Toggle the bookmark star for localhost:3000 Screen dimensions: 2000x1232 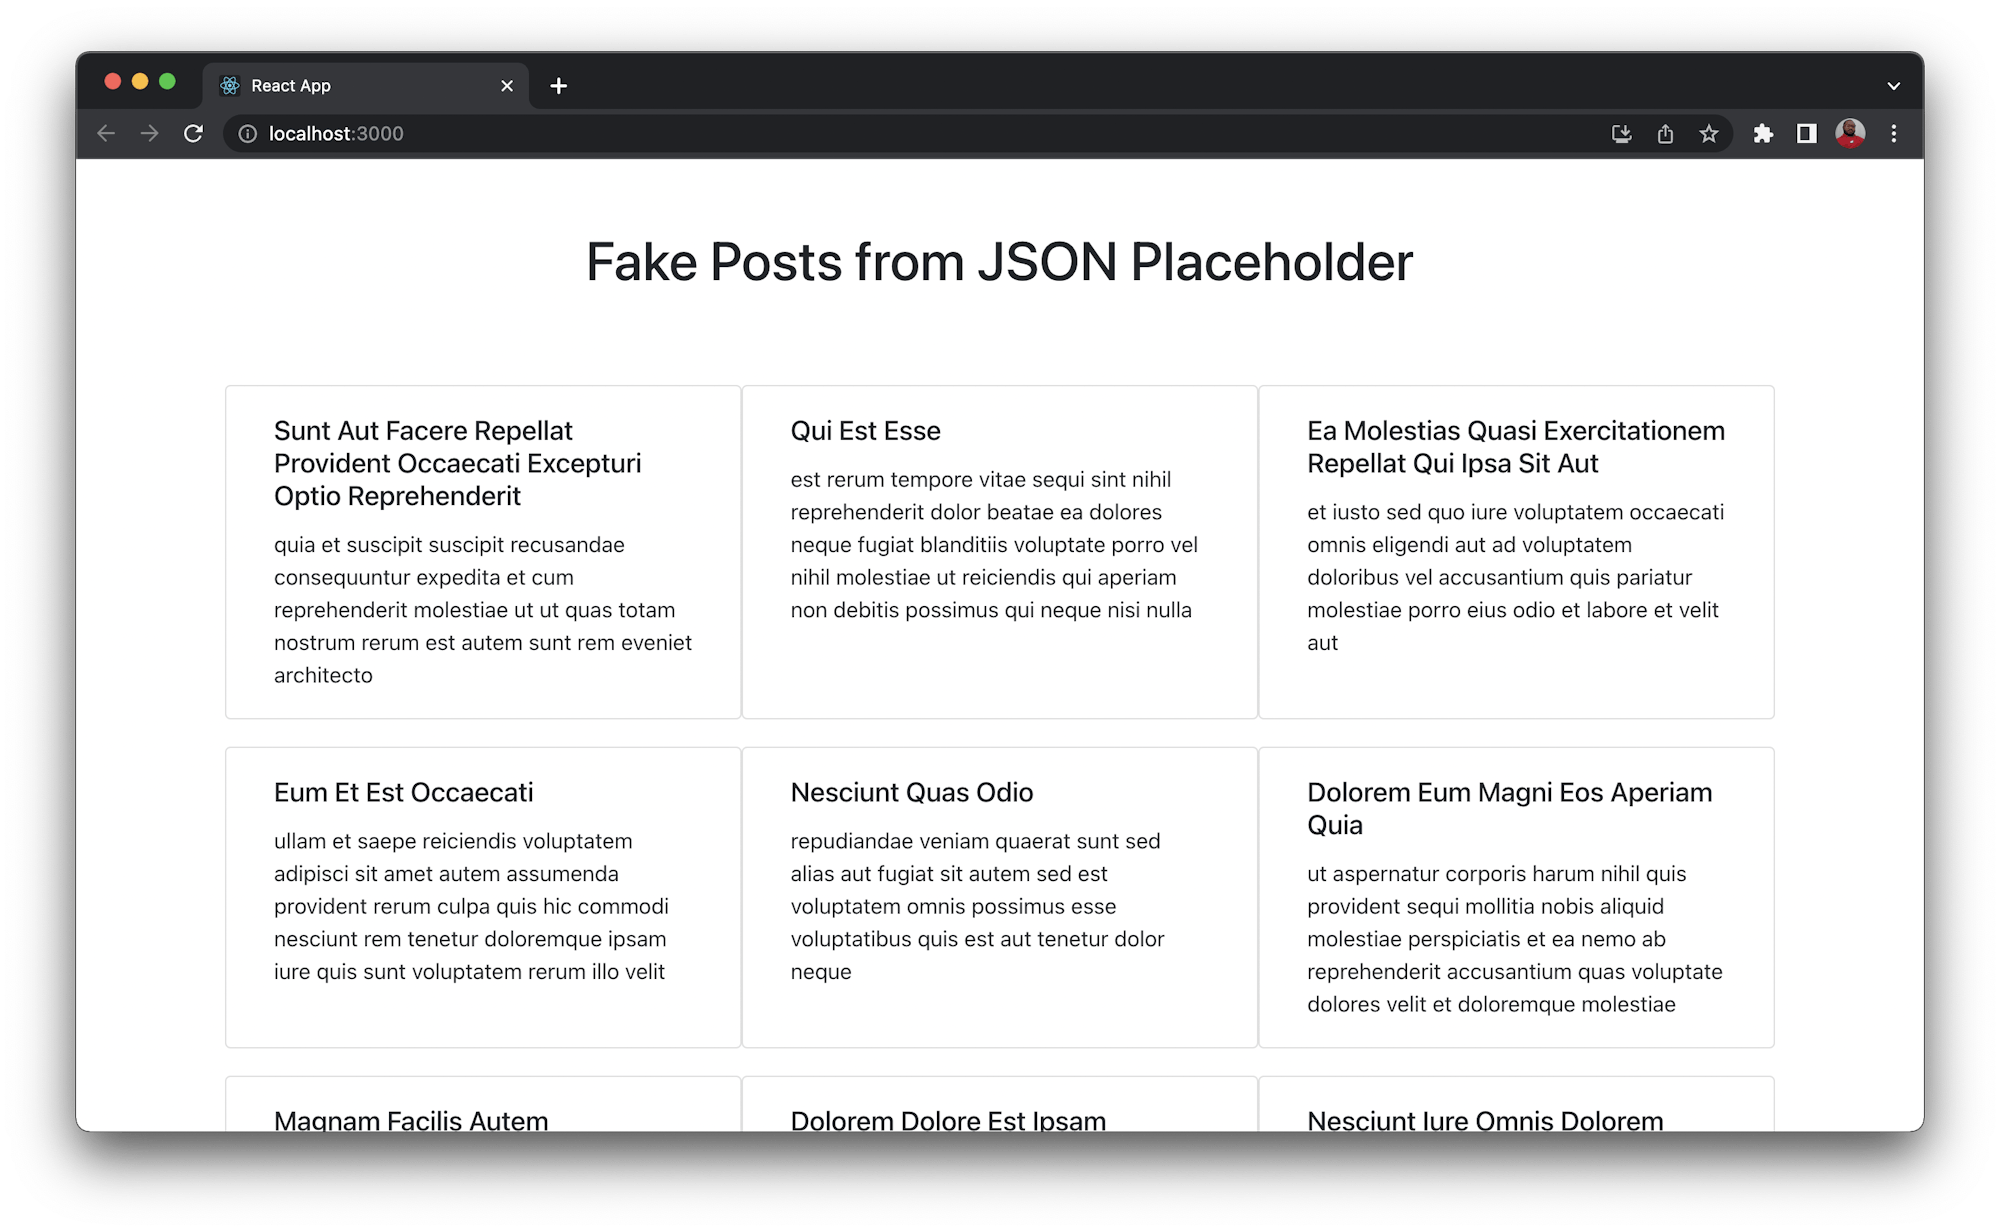(x=1710, y=133)
